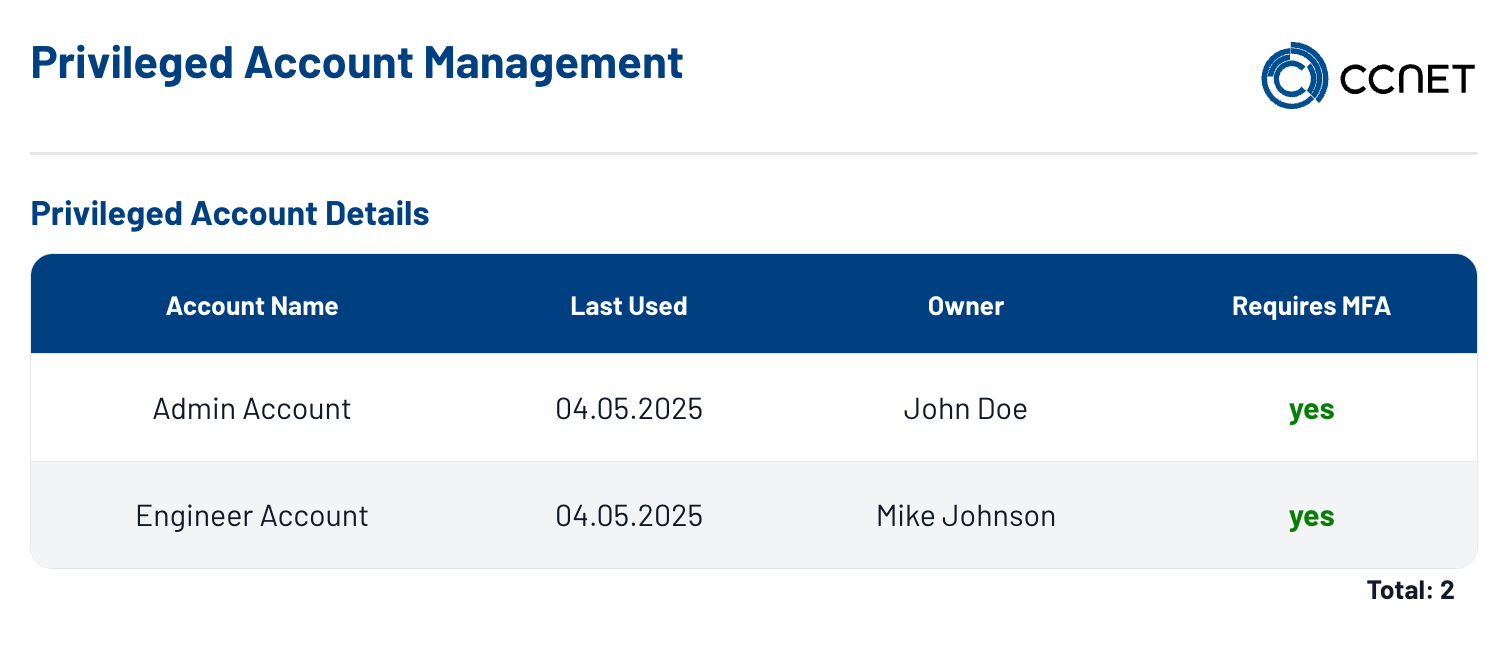Click the Owner column header

966,306
